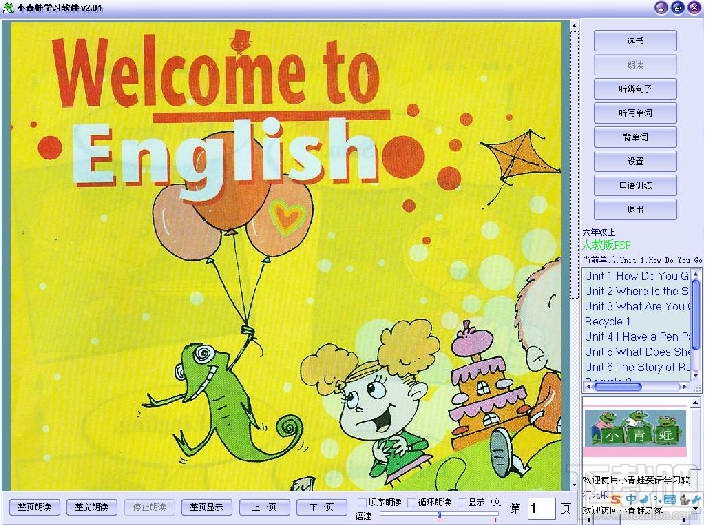Click the Sogou punctuation mode icon
This screenshot has width=706, height=525.
click(657, 499)
